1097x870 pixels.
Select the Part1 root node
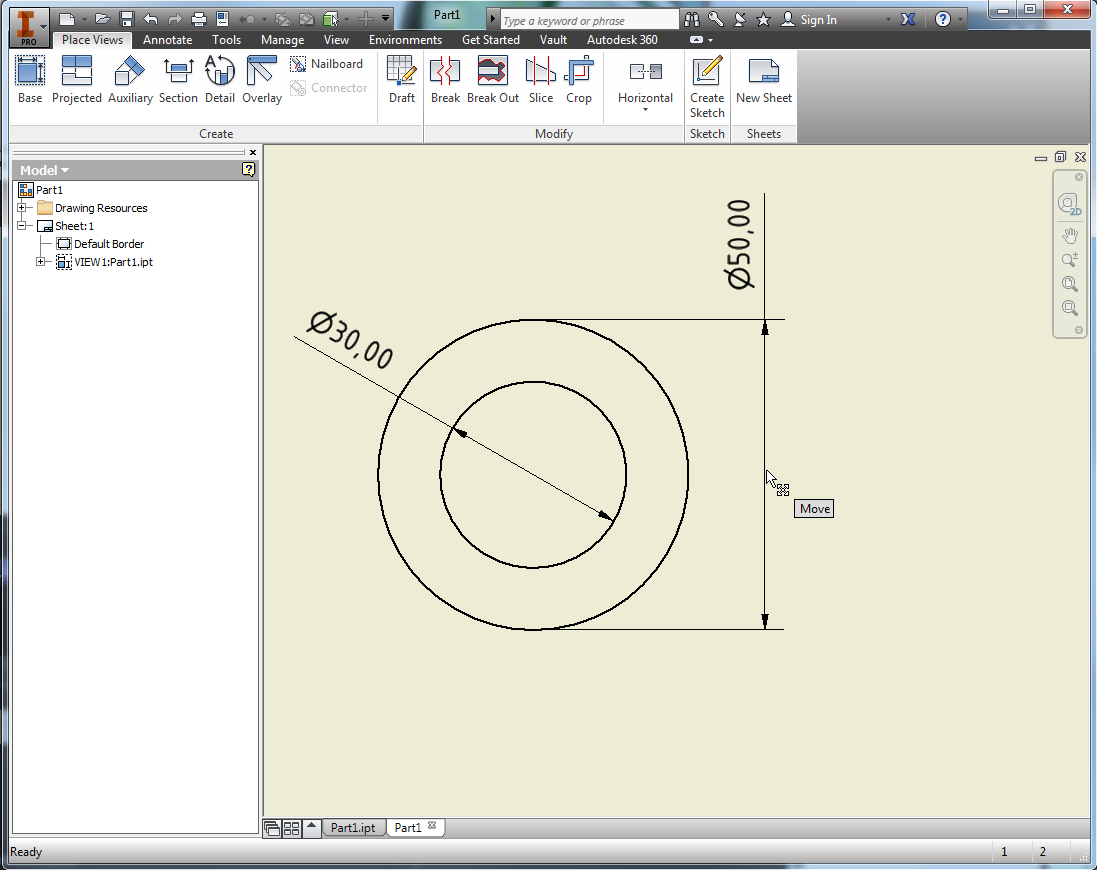[x=49, y=190]
